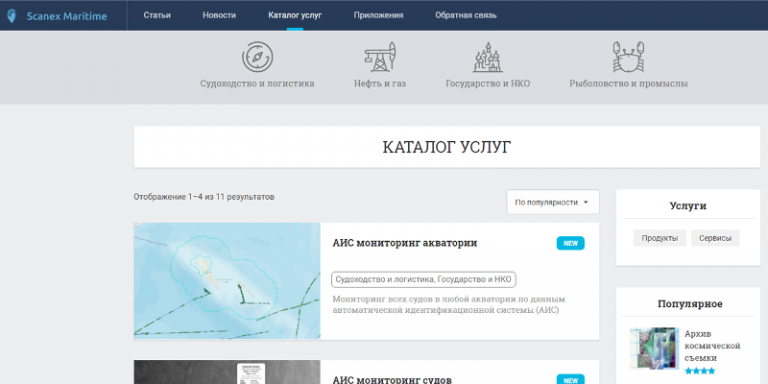The height and width of the screenshot is (384, 768).
Task: Click the Scanex Maritime logo icon
Action: [x=11, y=16]
